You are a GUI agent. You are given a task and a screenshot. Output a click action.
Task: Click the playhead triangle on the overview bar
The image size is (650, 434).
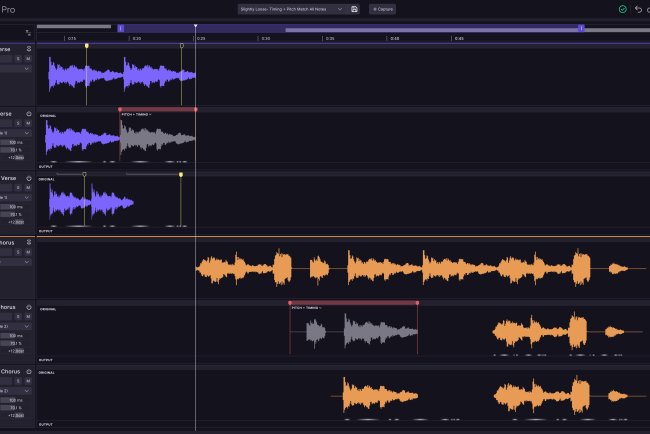tap(196, 26)
